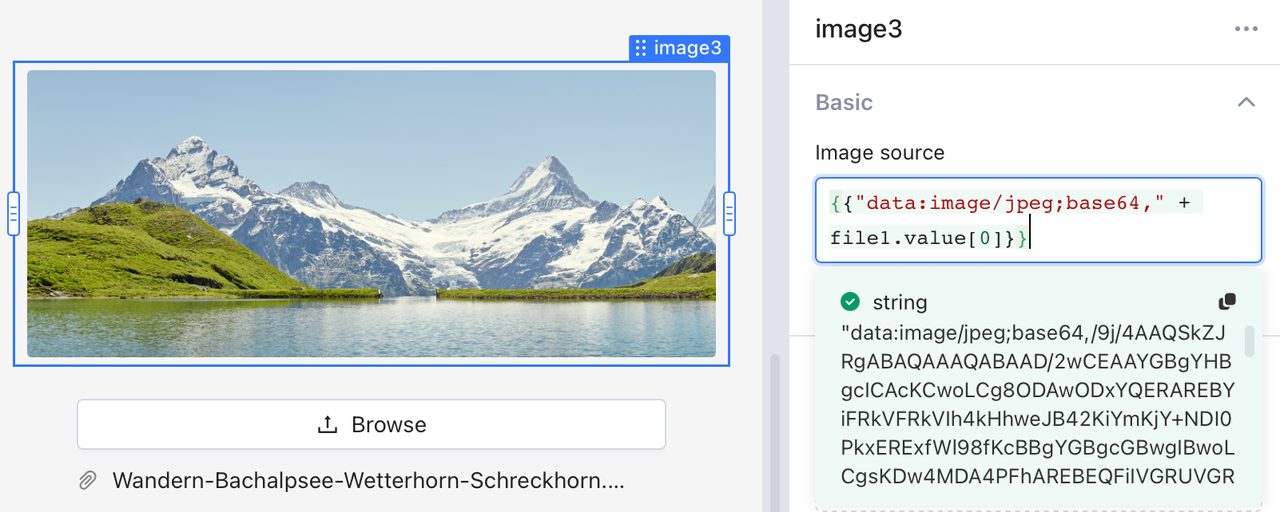Click the left resize handle of image3

pos(13,213)
